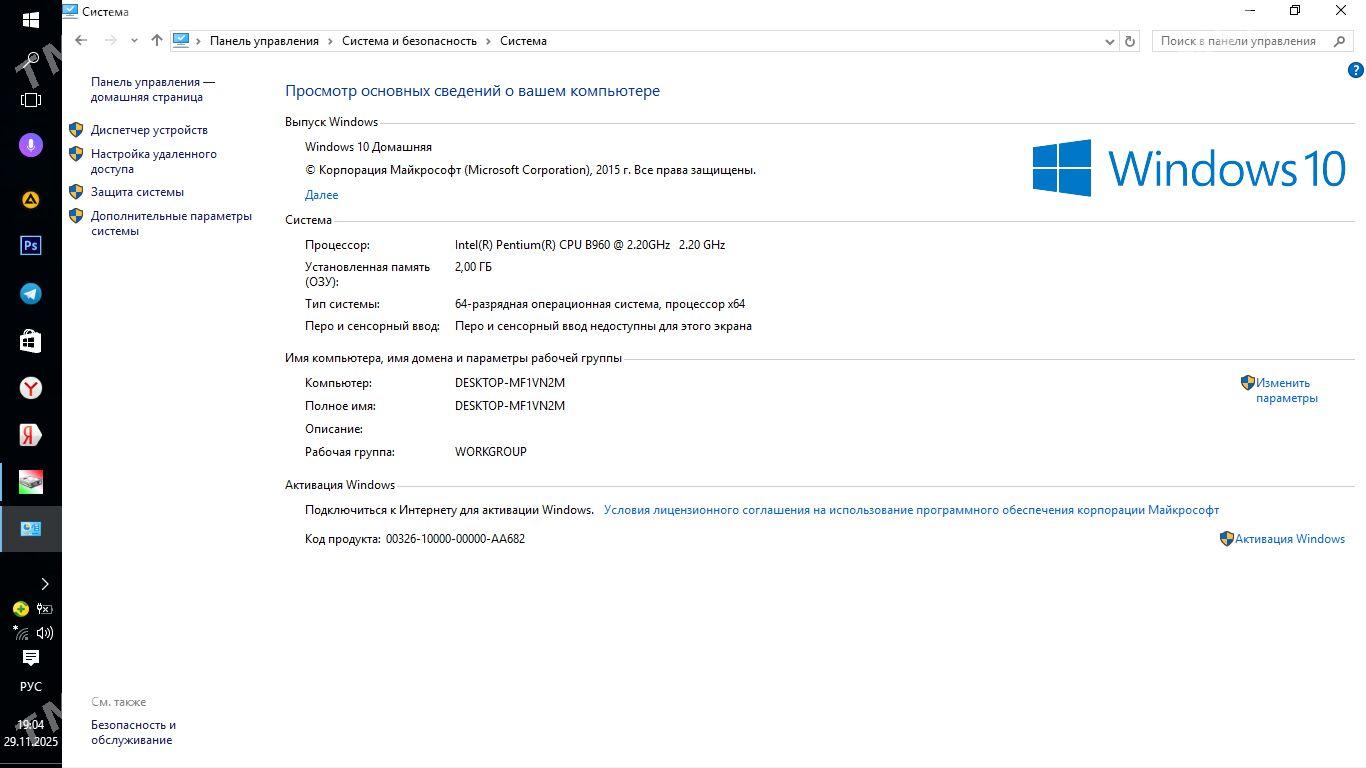Click "Изменить параметры" link
This screenshot has height=768, width=1366.
[x=1286, y=390]
